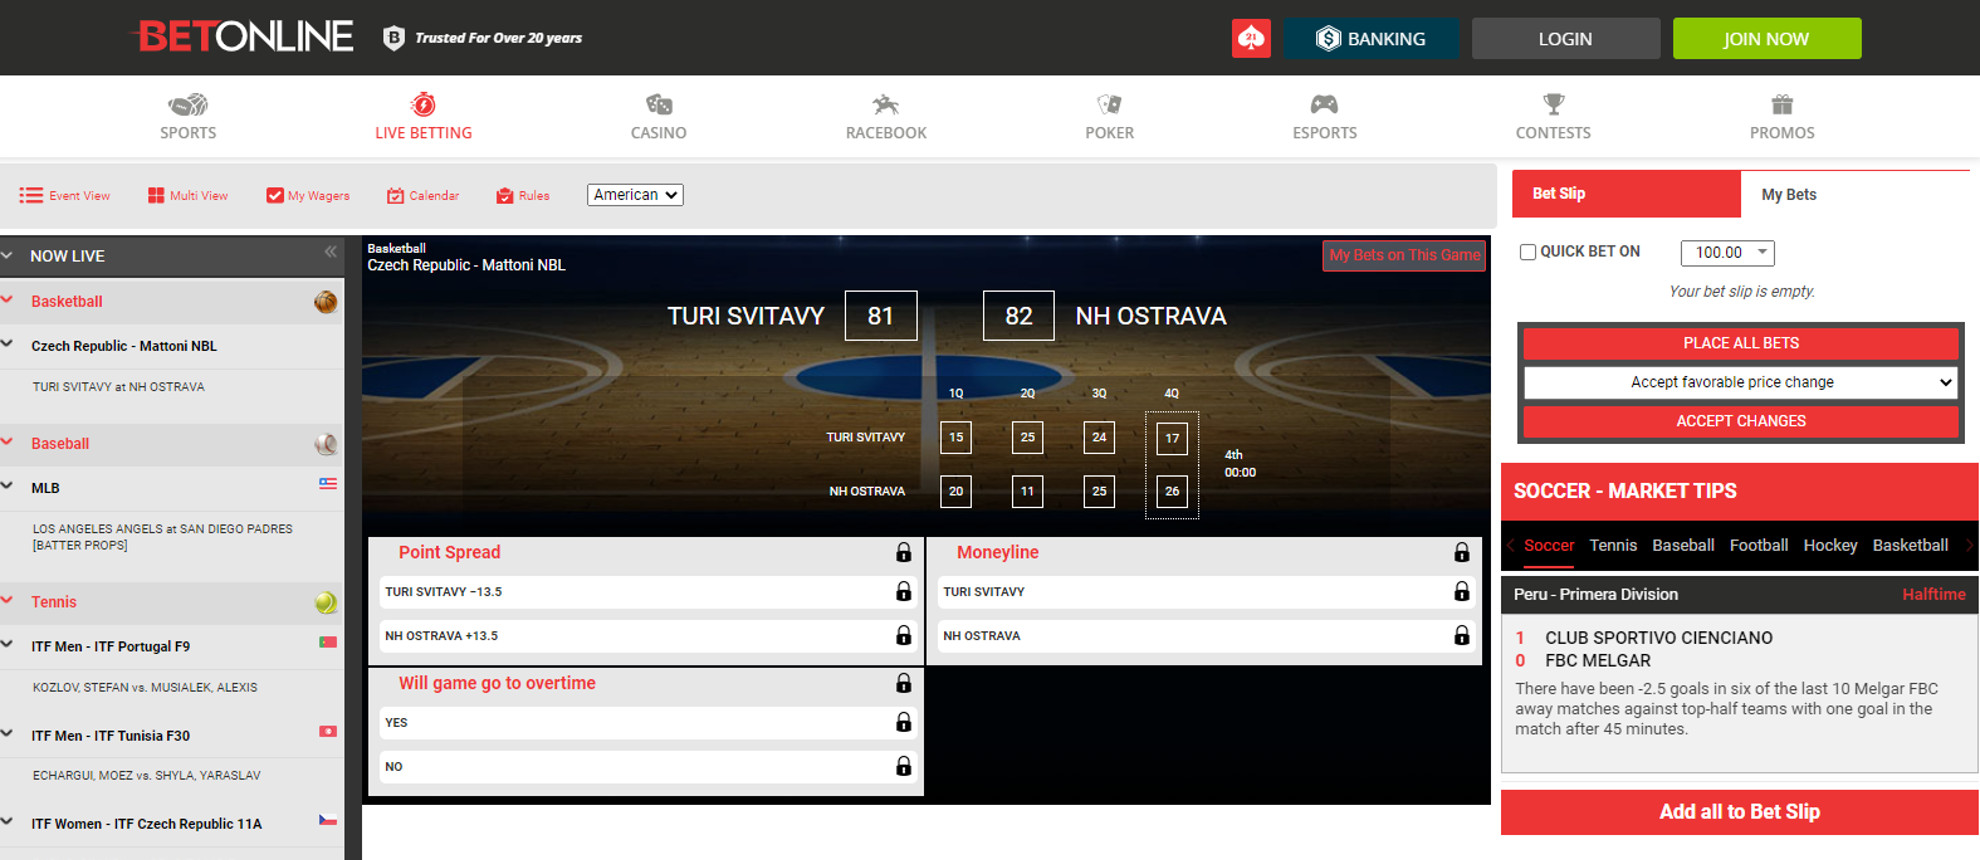
Task: Go to Poker cards icon
Action: point(1109,105)
